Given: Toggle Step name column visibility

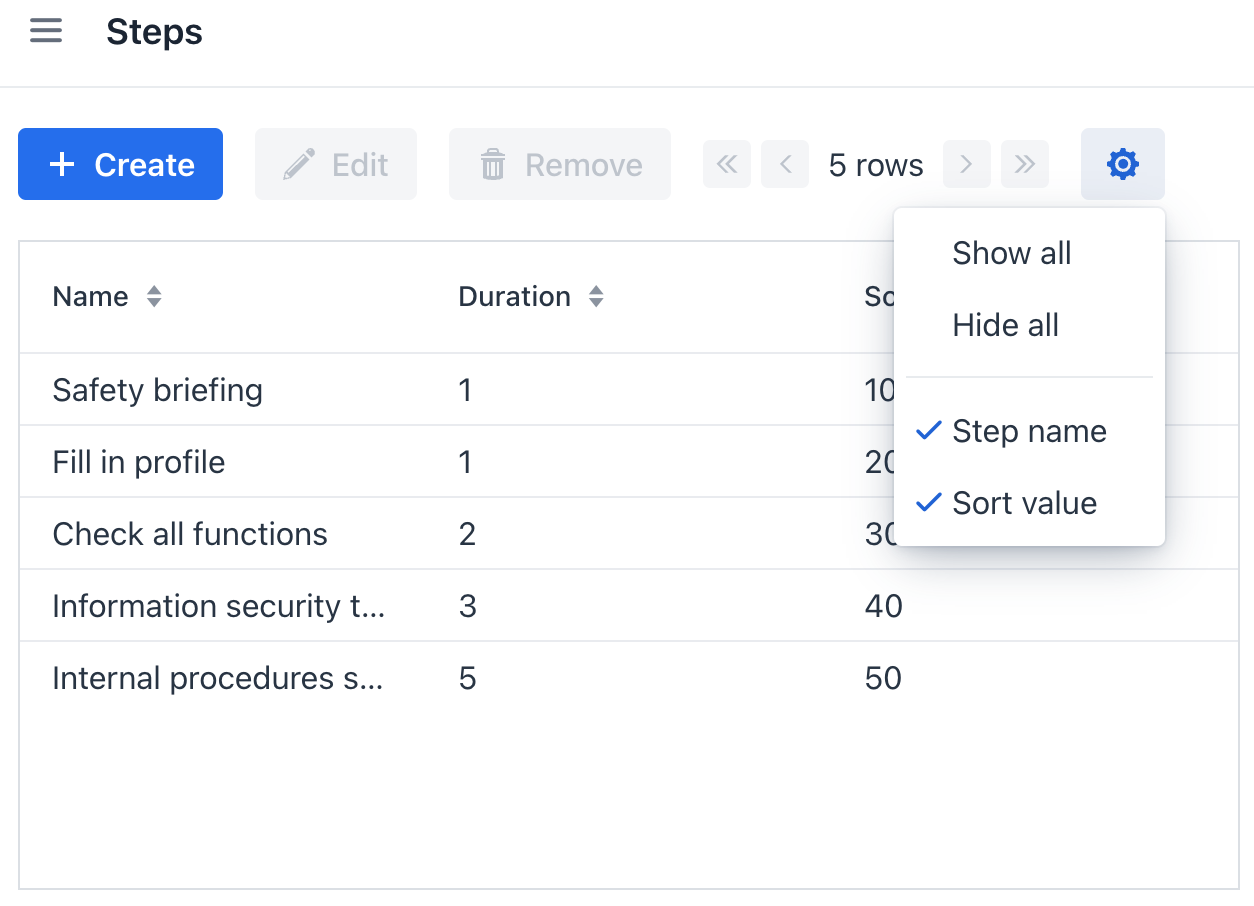Looking at the screenshot, I should pyautogui.click(x=1029, y=431).
